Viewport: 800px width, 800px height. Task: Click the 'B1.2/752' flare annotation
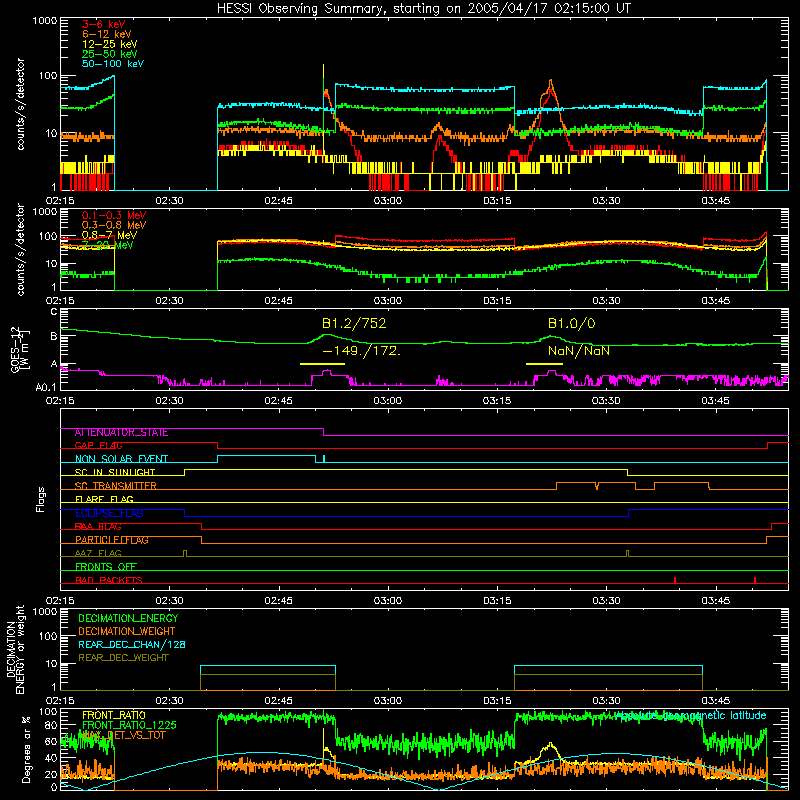pyautogui.click(x=354, y=323)
